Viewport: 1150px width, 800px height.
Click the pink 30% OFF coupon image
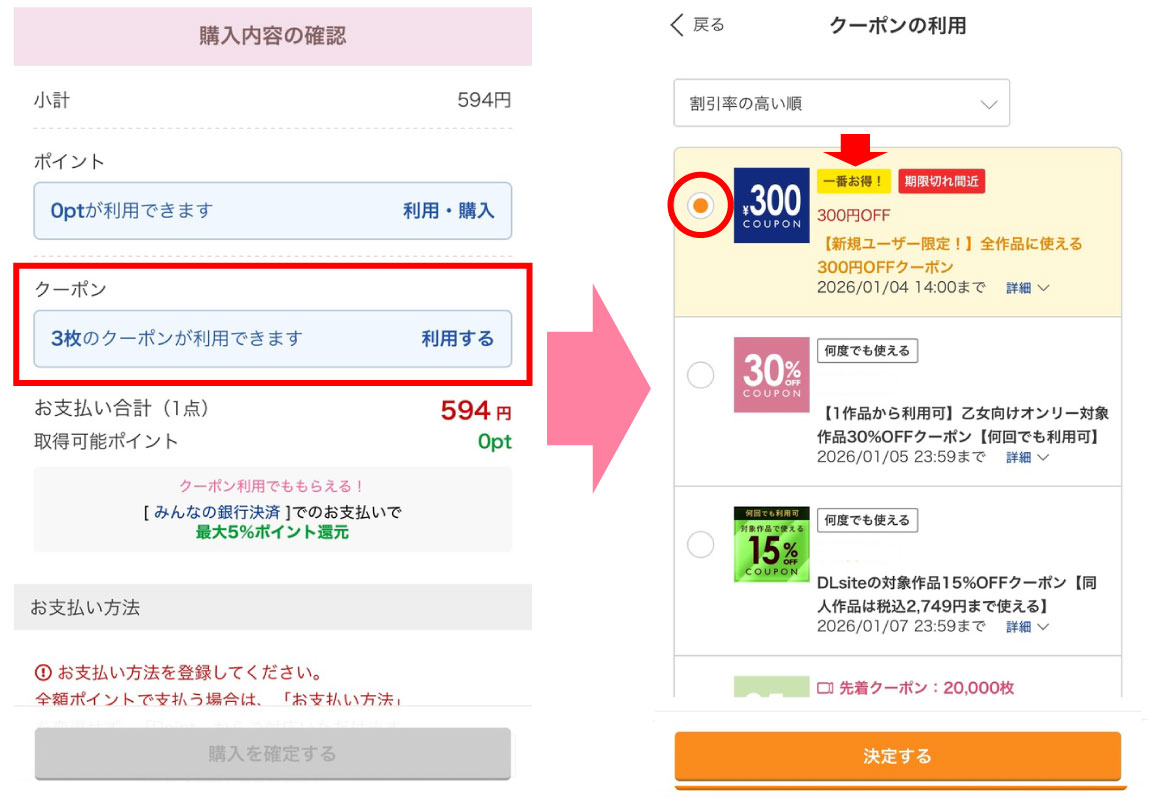click(x=771, y=375)
